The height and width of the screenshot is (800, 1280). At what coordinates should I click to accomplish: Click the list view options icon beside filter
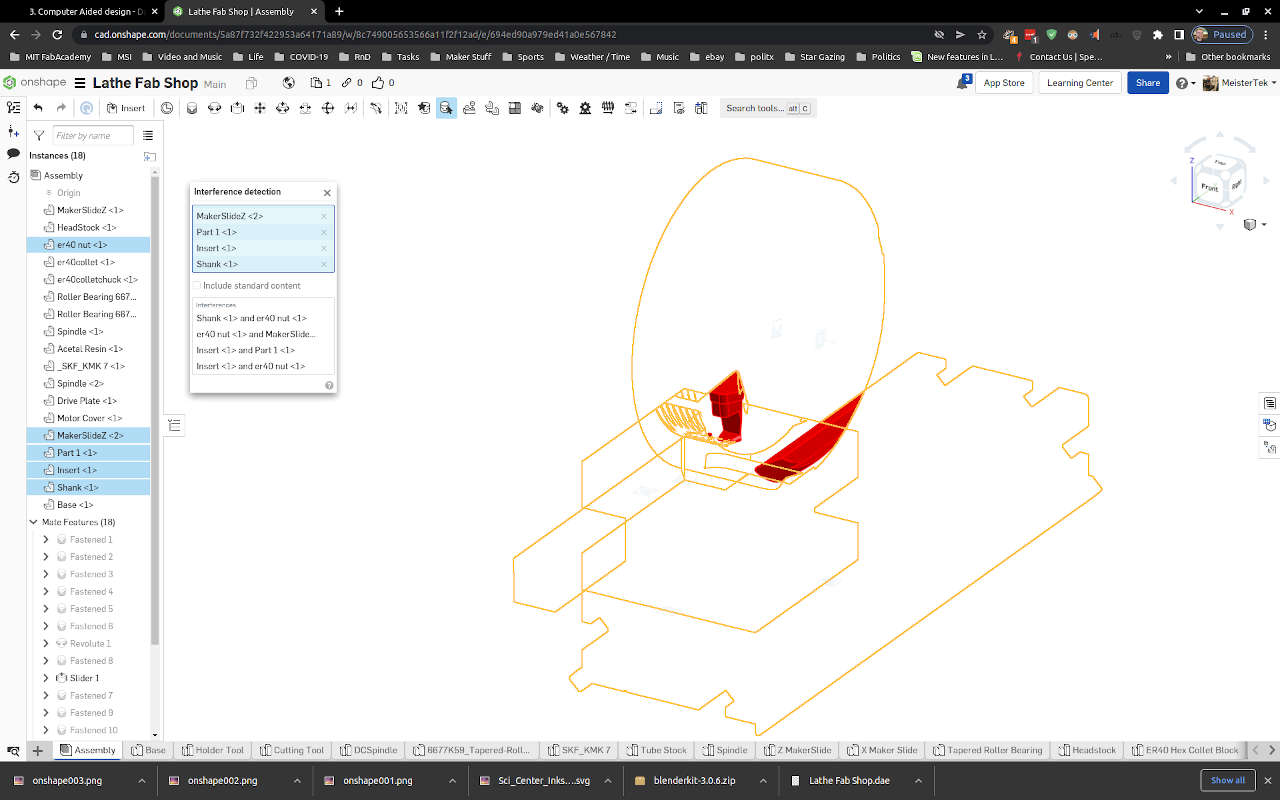(148, 135)
